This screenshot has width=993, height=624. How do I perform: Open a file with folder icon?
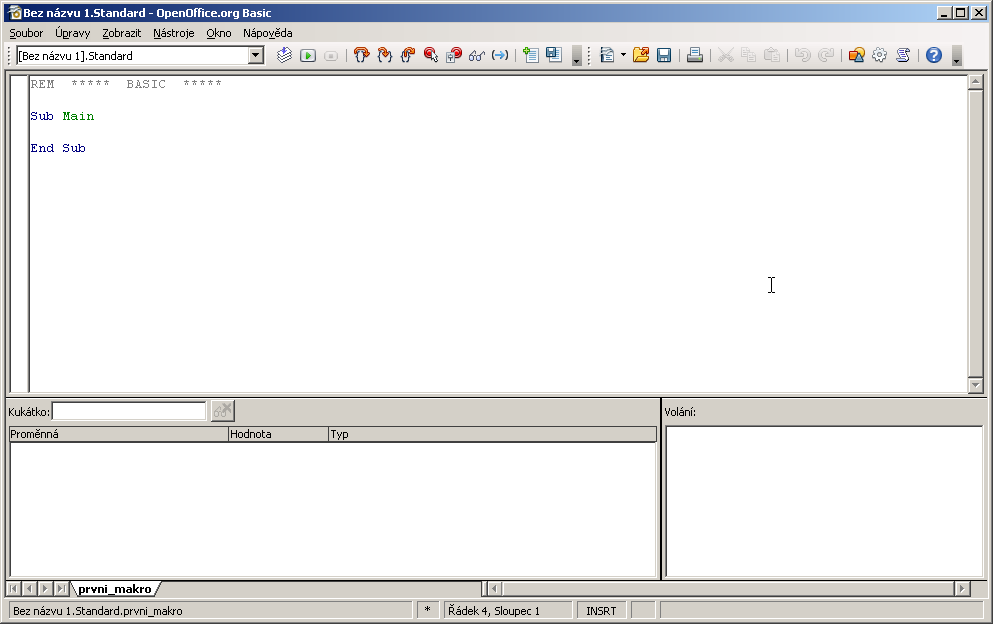pos(641,56)
